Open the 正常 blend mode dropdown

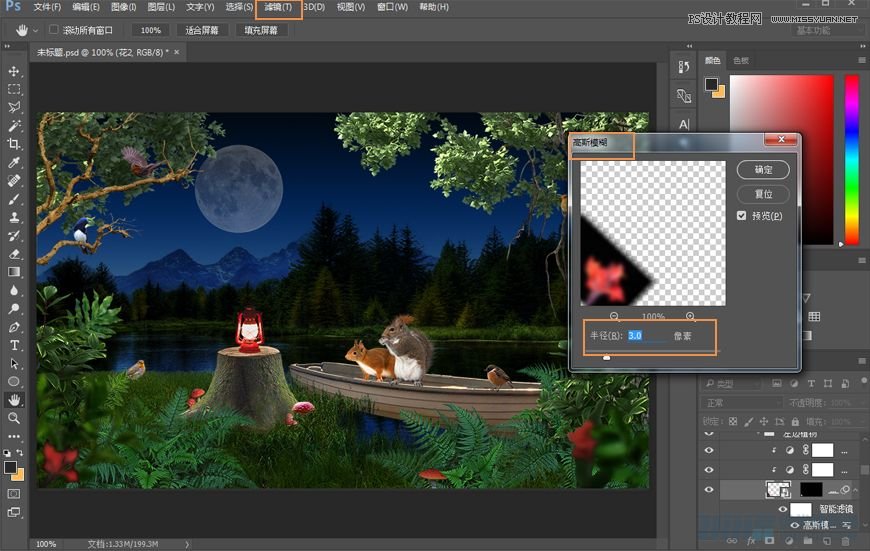tap(743, 402)
